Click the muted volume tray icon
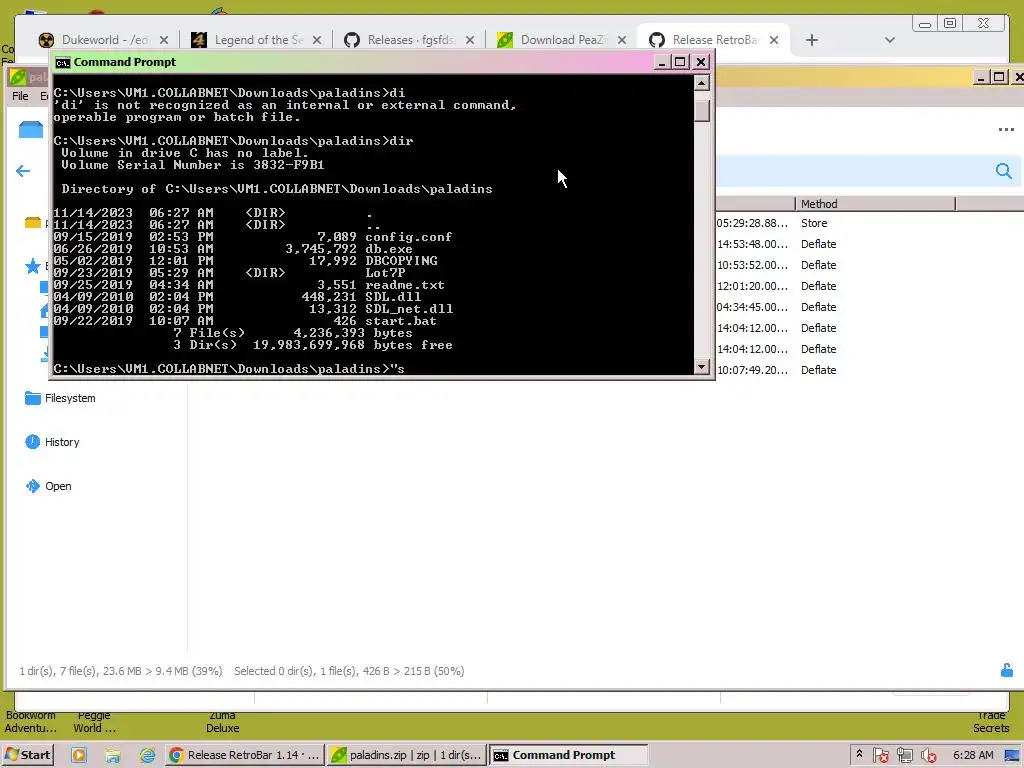 pyautogui.click(x=928, y=755)
